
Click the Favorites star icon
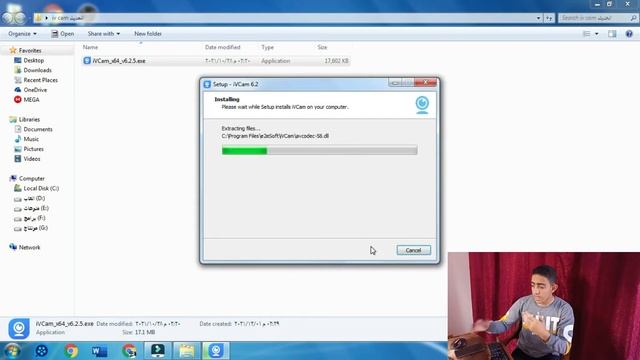point(13,50)
